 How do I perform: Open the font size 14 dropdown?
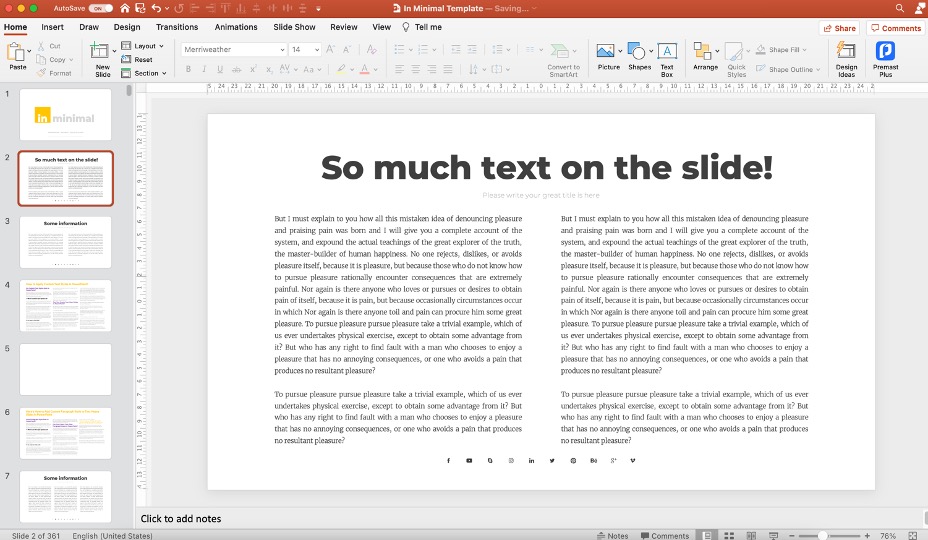(x=317, y=50)
